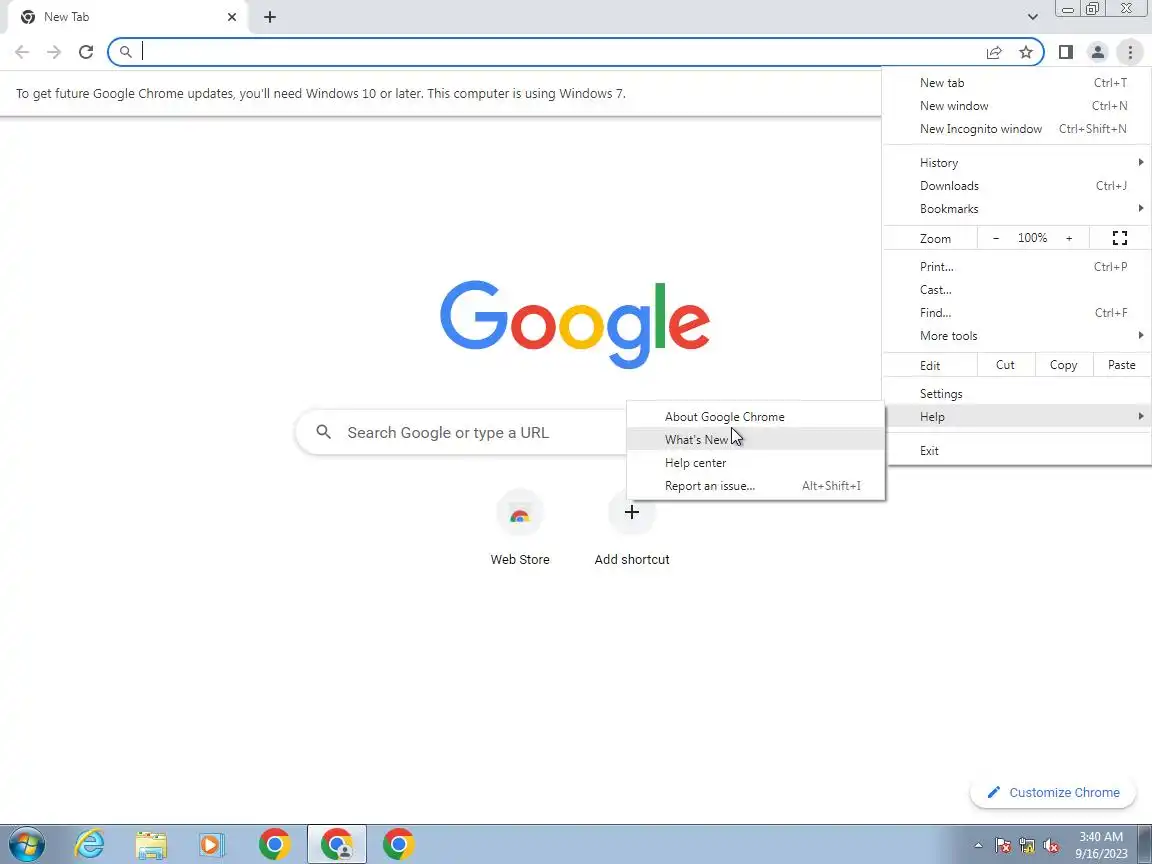The width and height of the screenshot is (1152, 864).
Task: Open the Windows Start button
Action: (27, 844)
